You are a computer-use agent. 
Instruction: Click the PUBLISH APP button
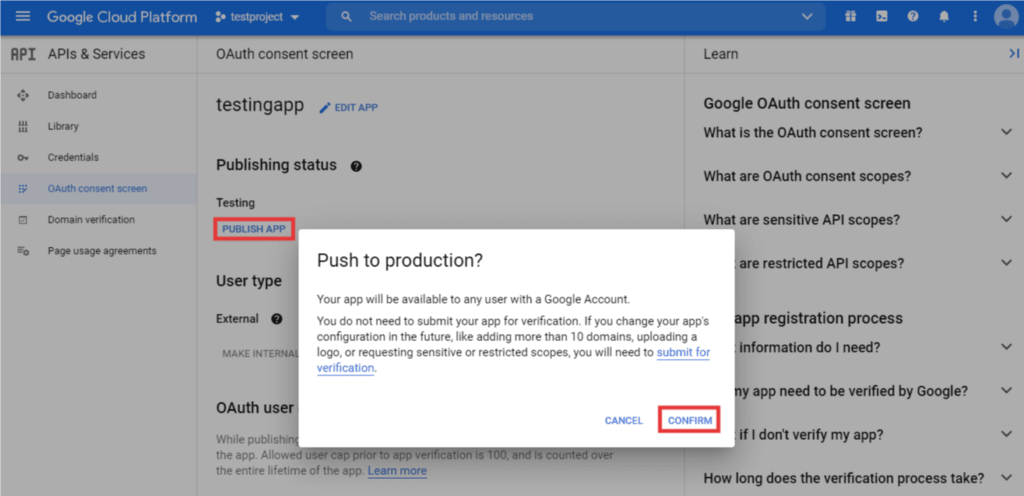[x=254, y=229]
